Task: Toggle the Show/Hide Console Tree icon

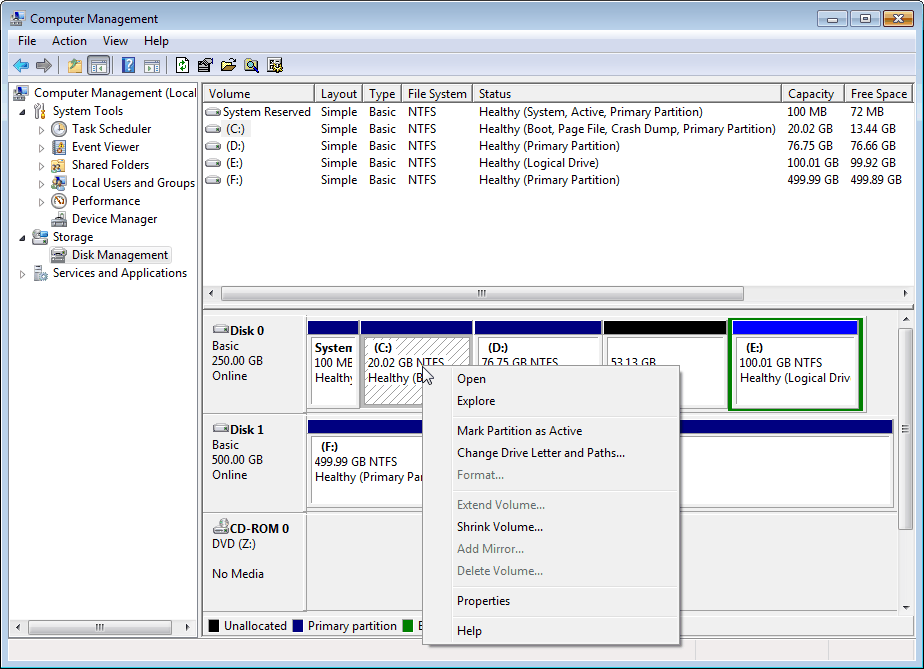Action: 98,65
